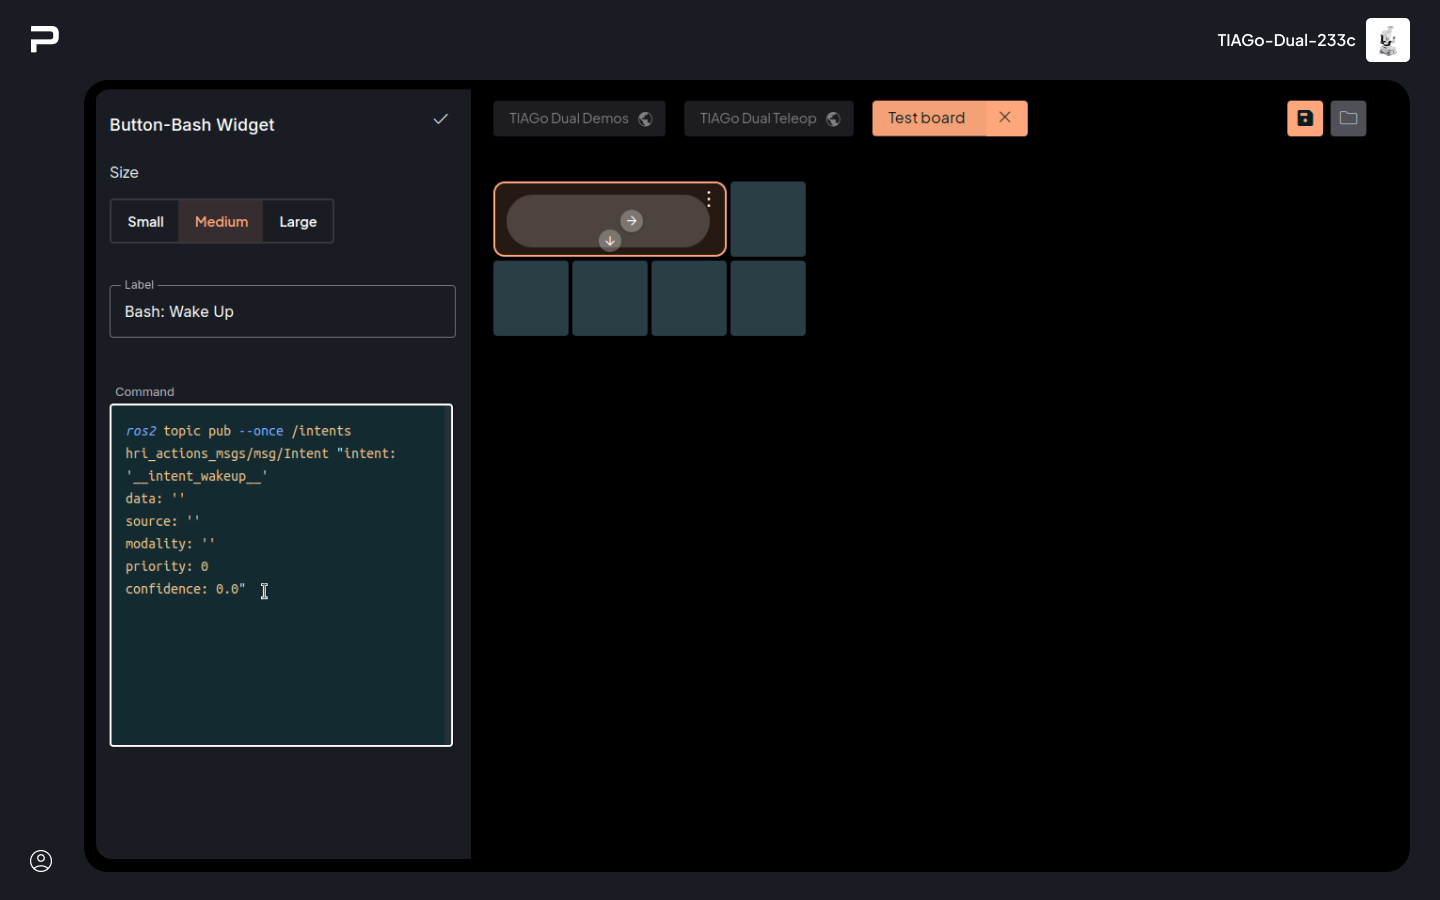The width and height of the screenshot is (1440, 900).
Task: Click the TIAGo-Dual-233c robot name
Action: [1285, 40]
